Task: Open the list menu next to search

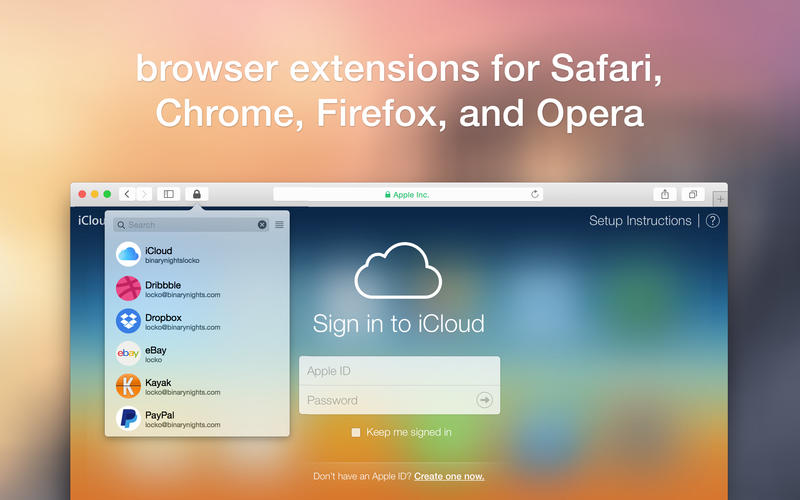Action: (279, 225)
